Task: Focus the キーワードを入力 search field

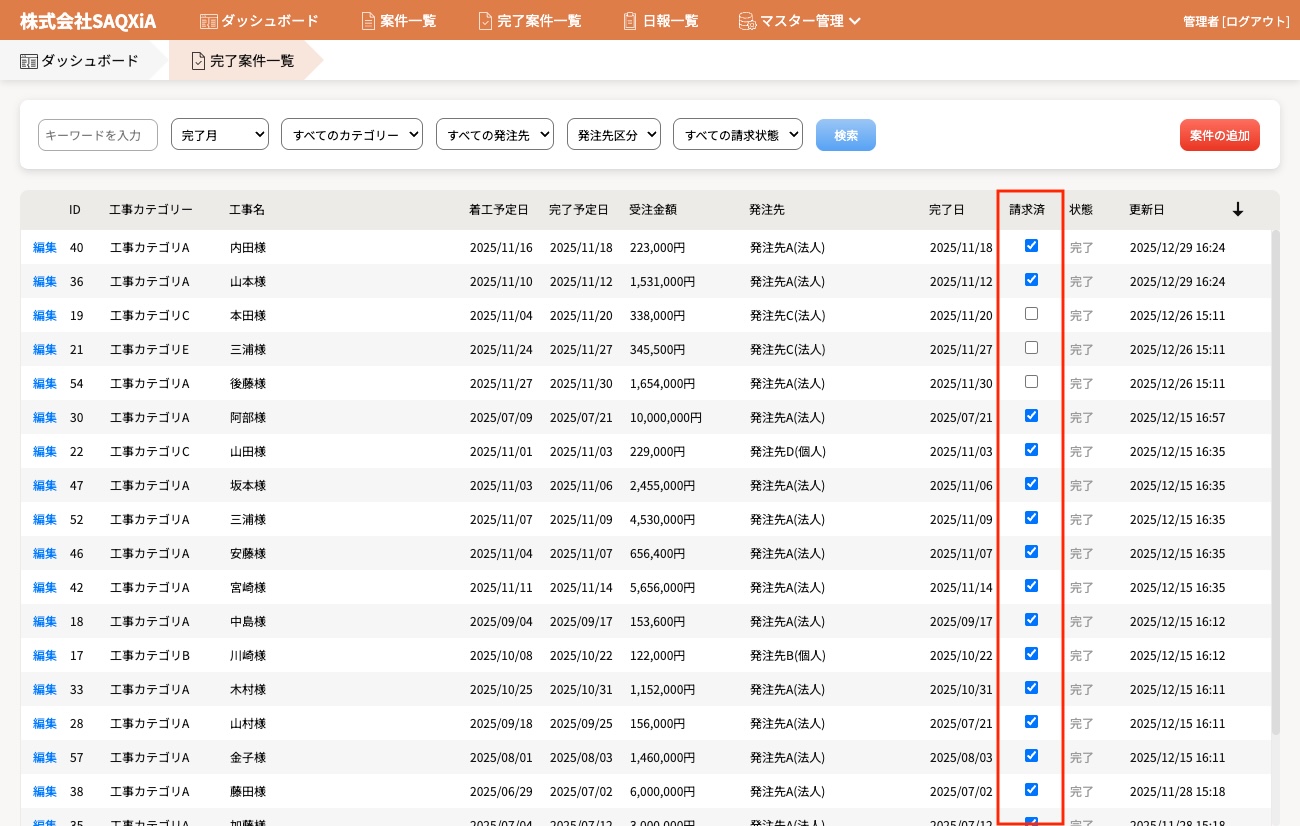Action: (x=98, y=135)
